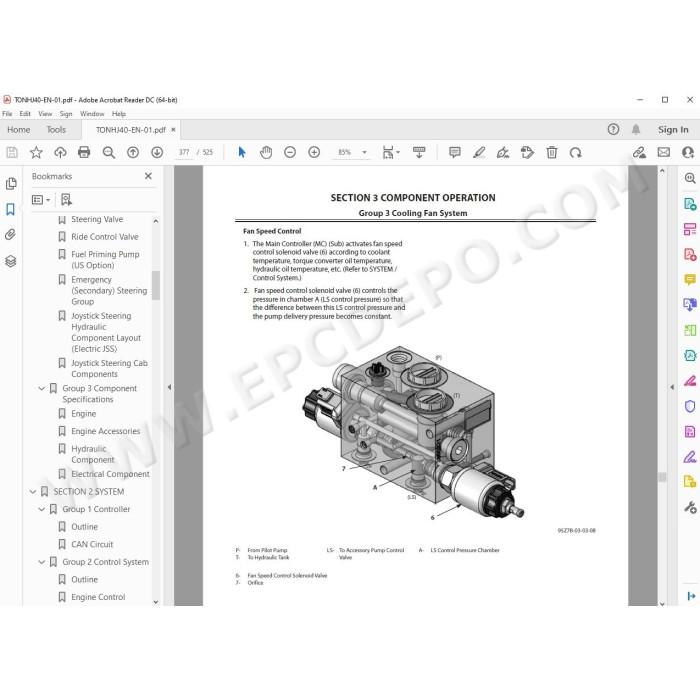700x700 pixels.
Task: Expand the right tools pane arrow
Action: click(672, 388)
